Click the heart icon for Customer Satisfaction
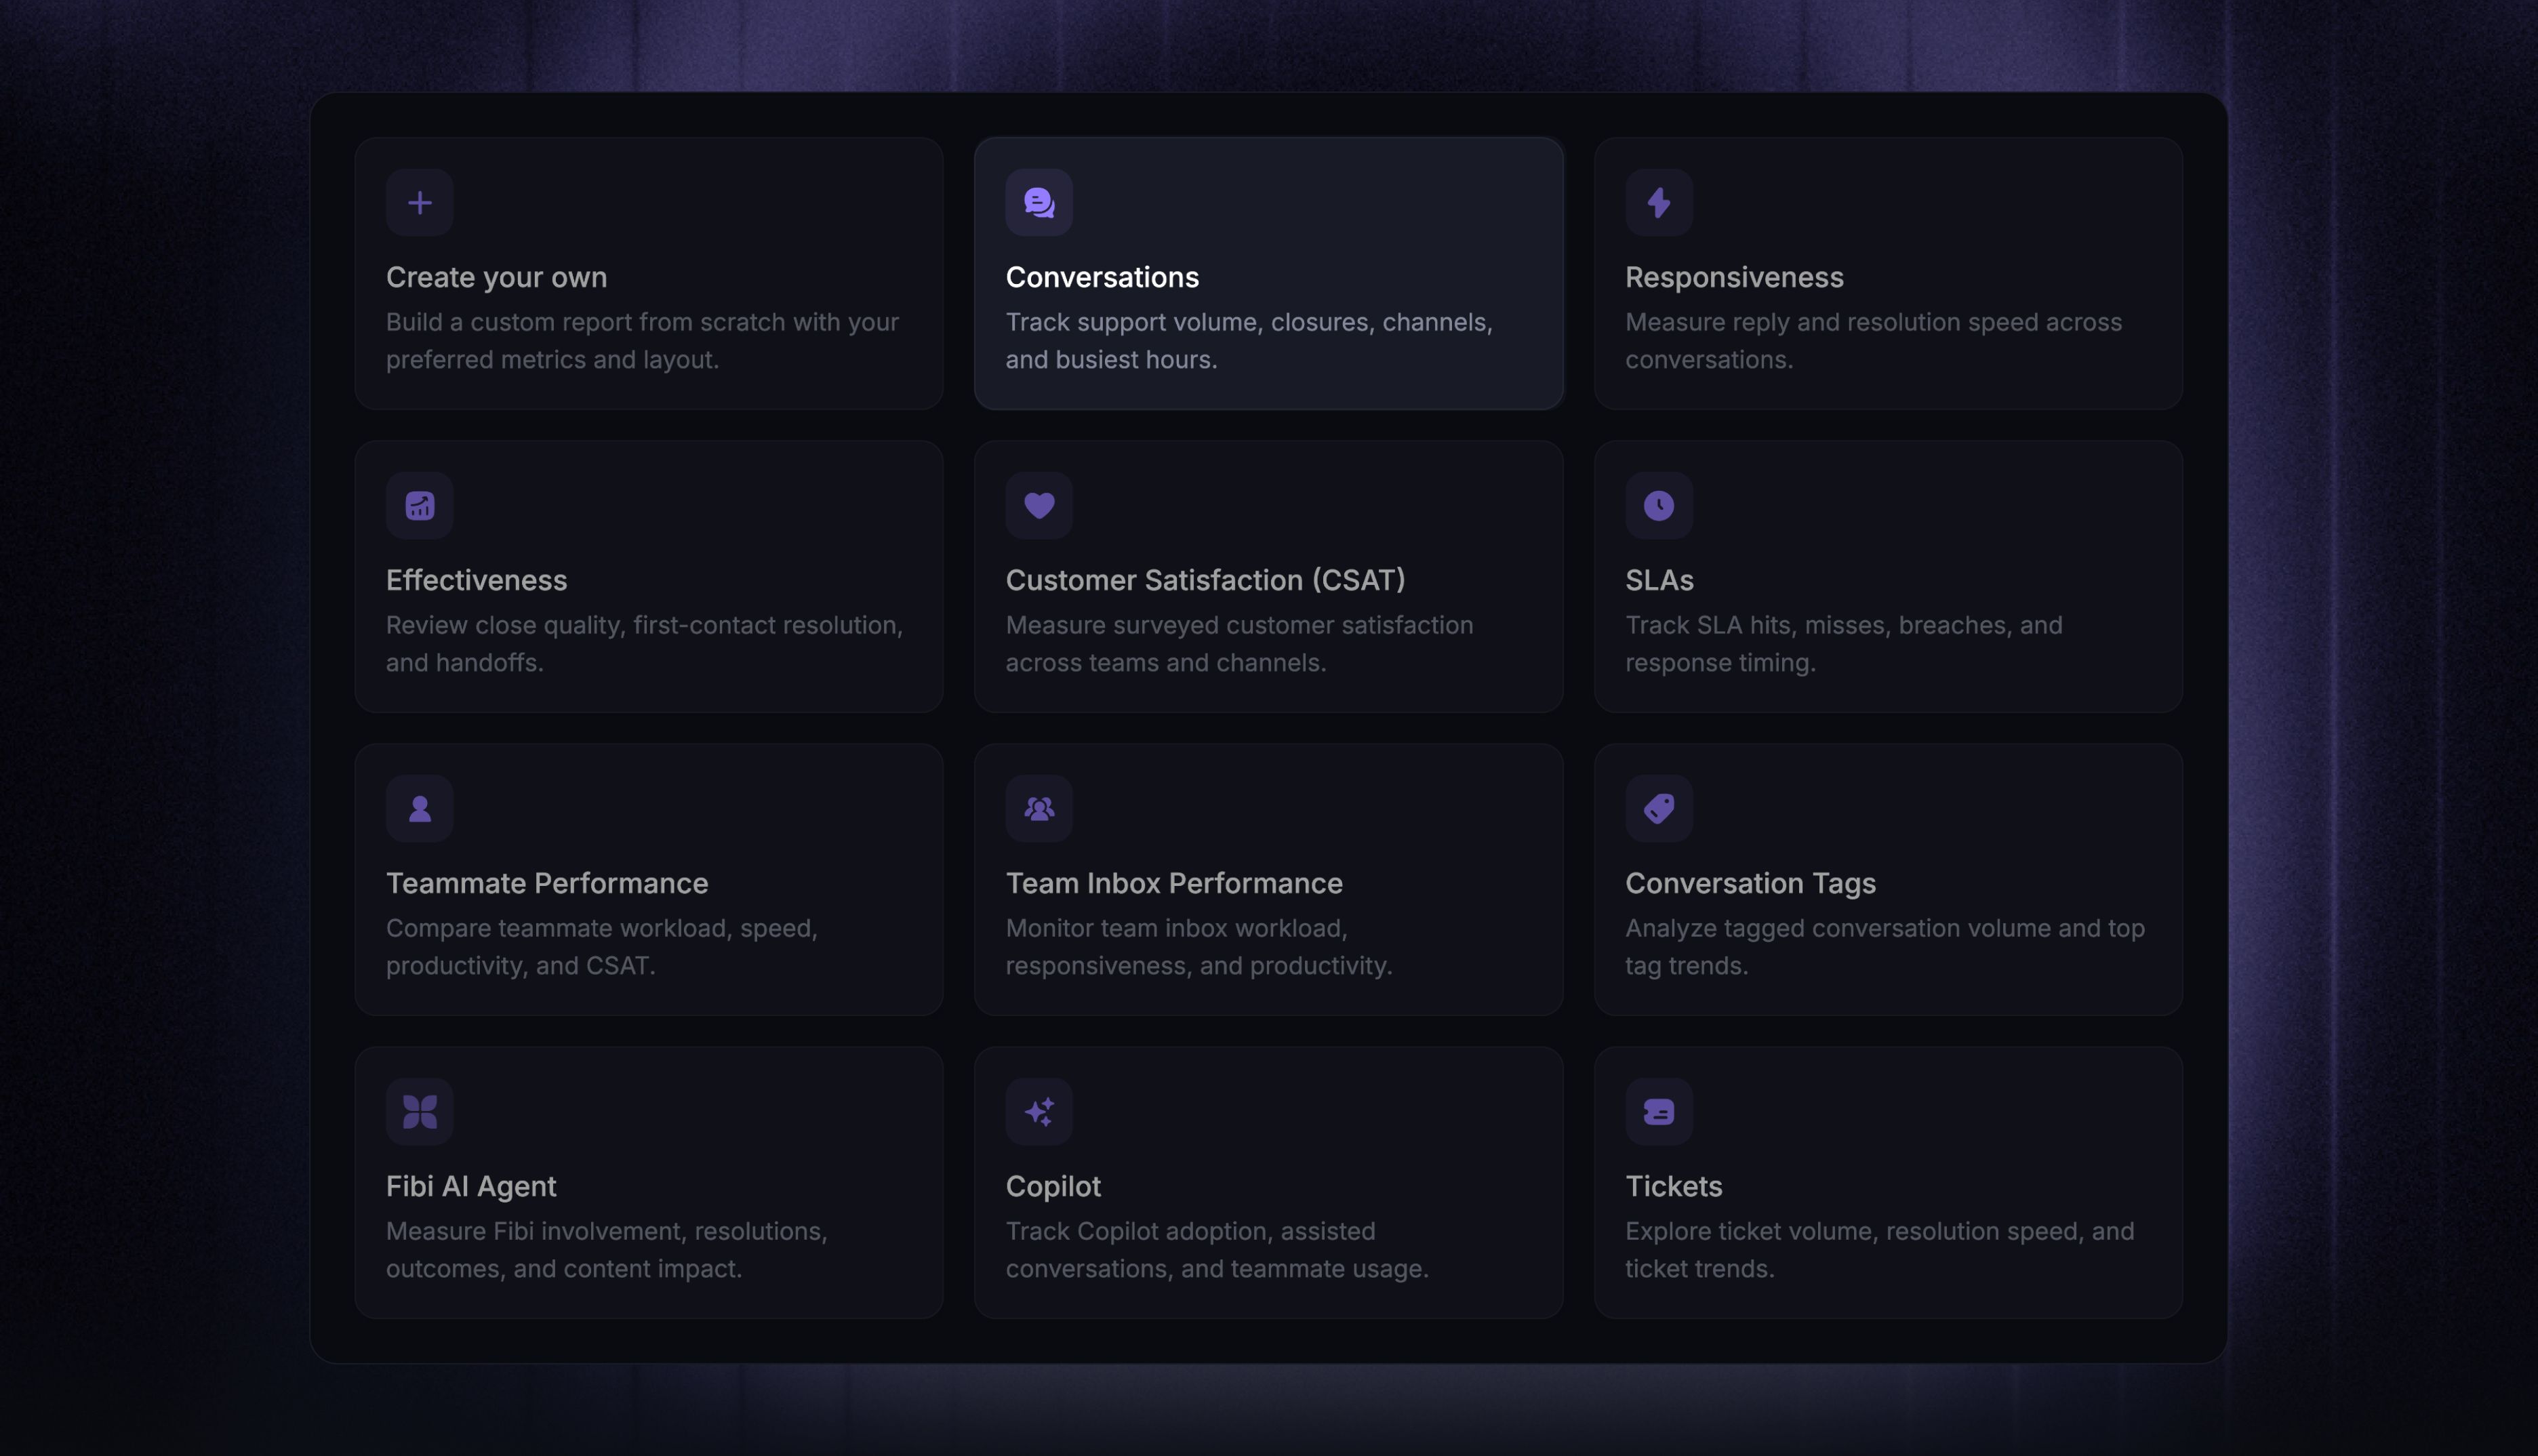This screenshot has height=1456, width=2538. 1039,506
